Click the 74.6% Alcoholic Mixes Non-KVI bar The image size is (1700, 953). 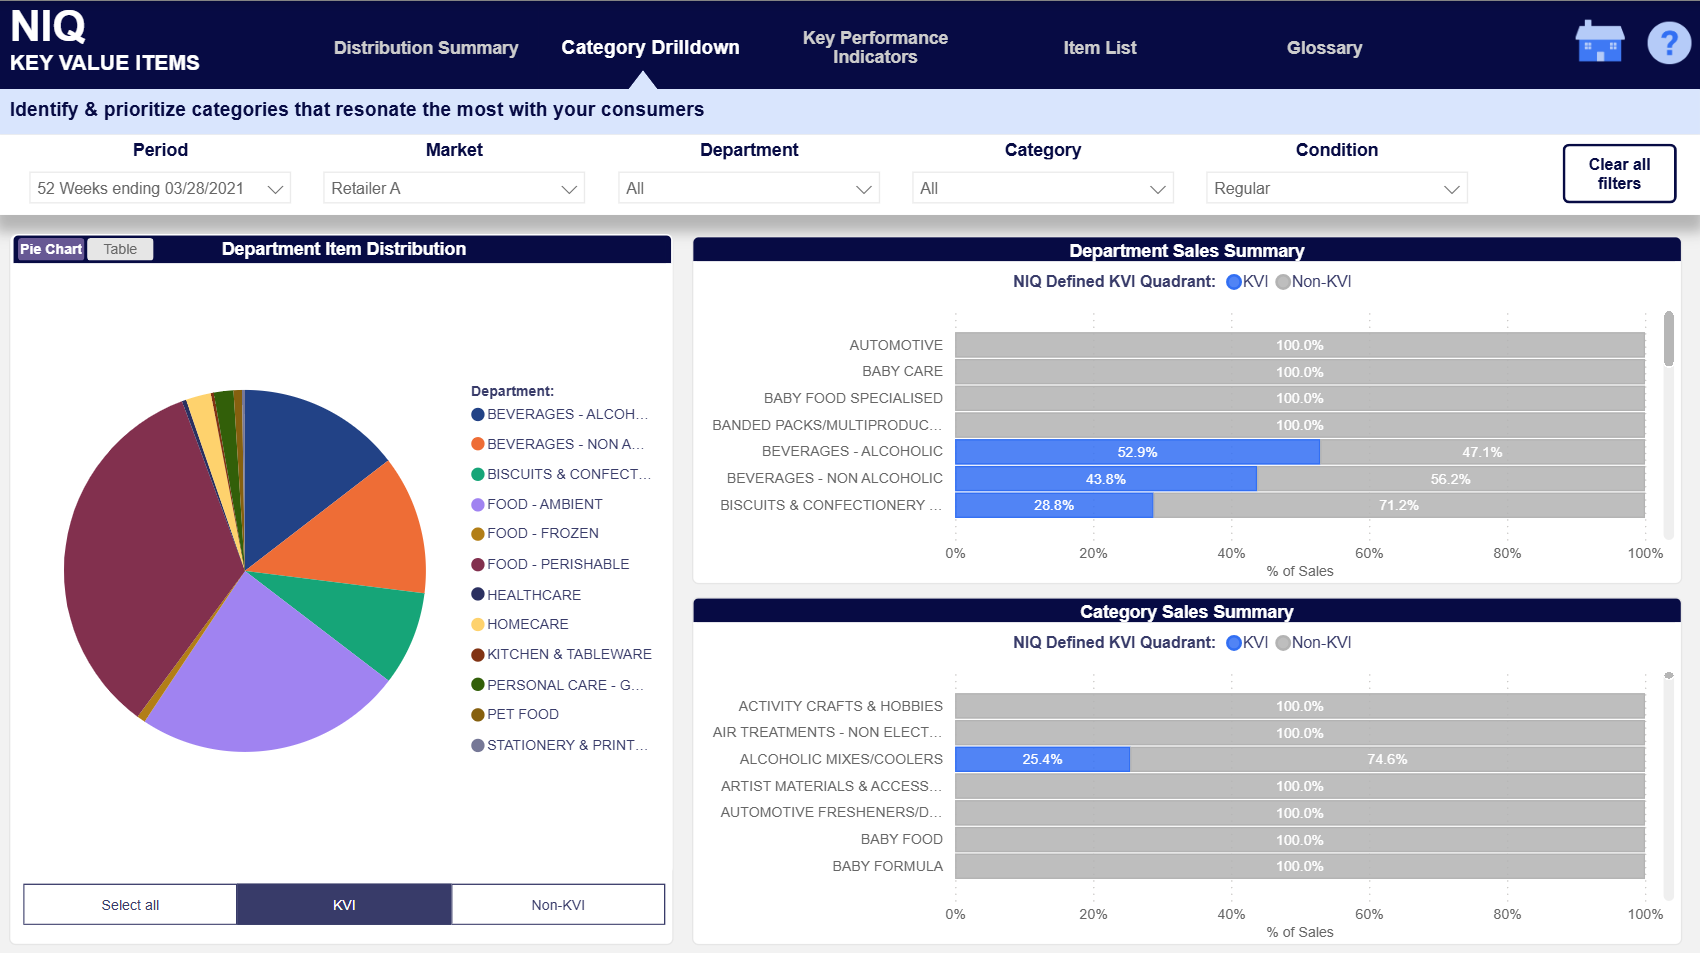(1387, 759)
